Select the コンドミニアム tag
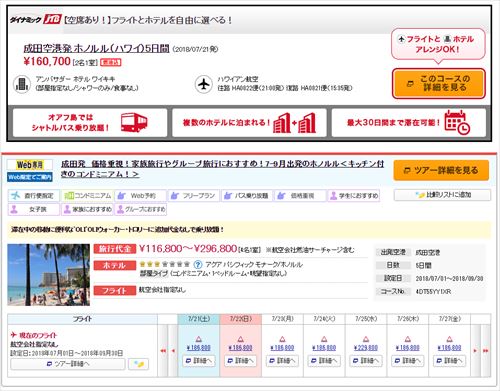The width and height of the screenshot is (500, 391). tap(88, 196)
